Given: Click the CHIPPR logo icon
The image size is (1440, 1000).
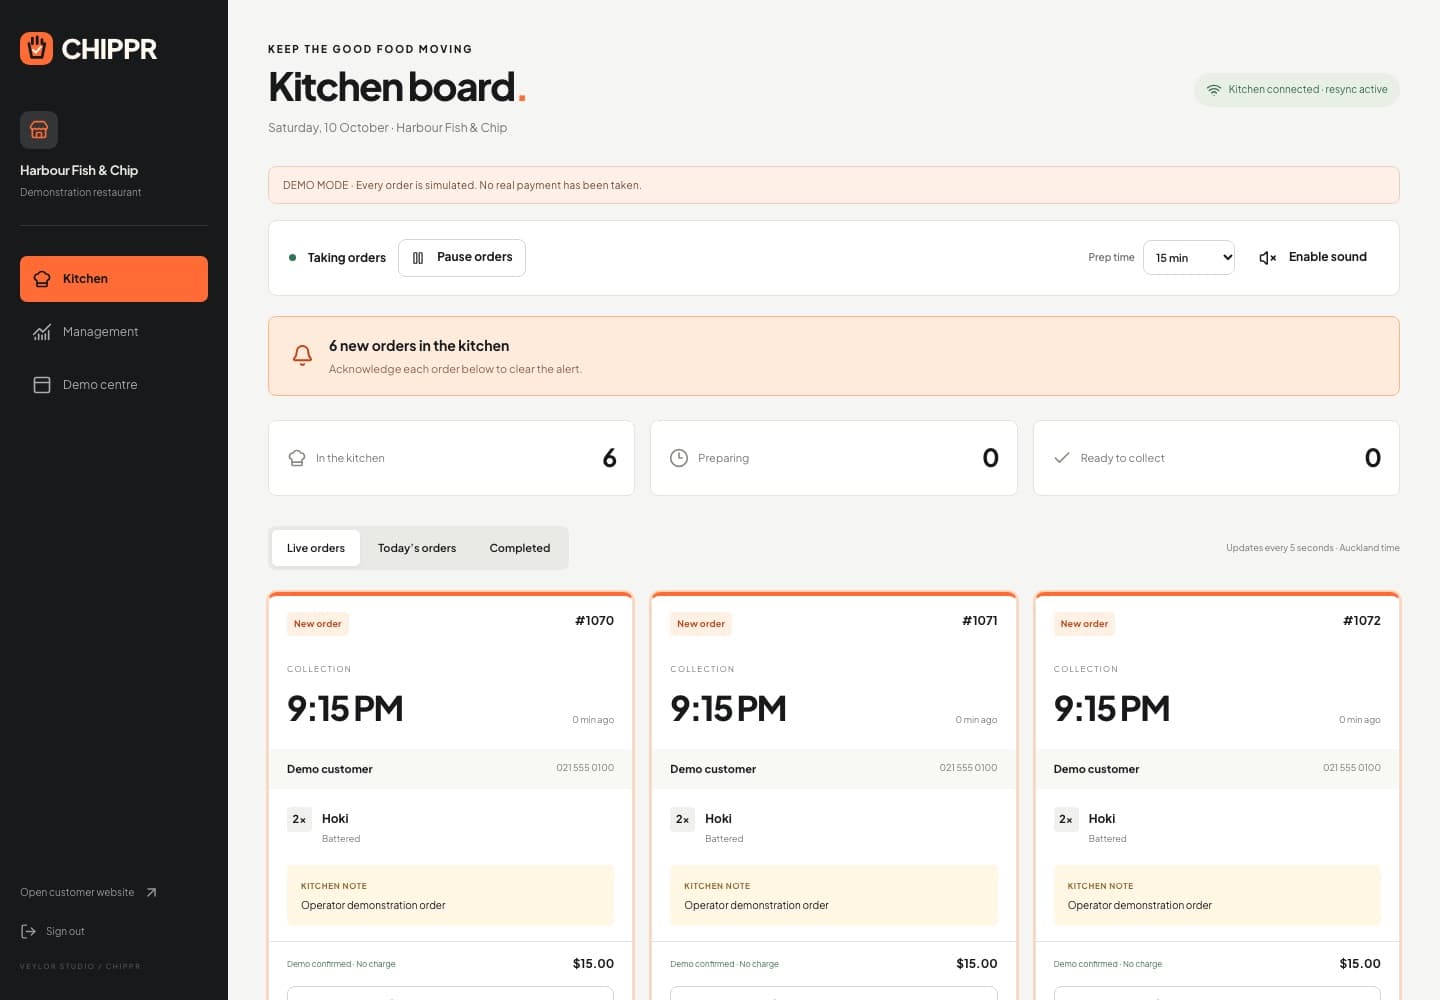Looking at the screenshot, I should 37,48.
